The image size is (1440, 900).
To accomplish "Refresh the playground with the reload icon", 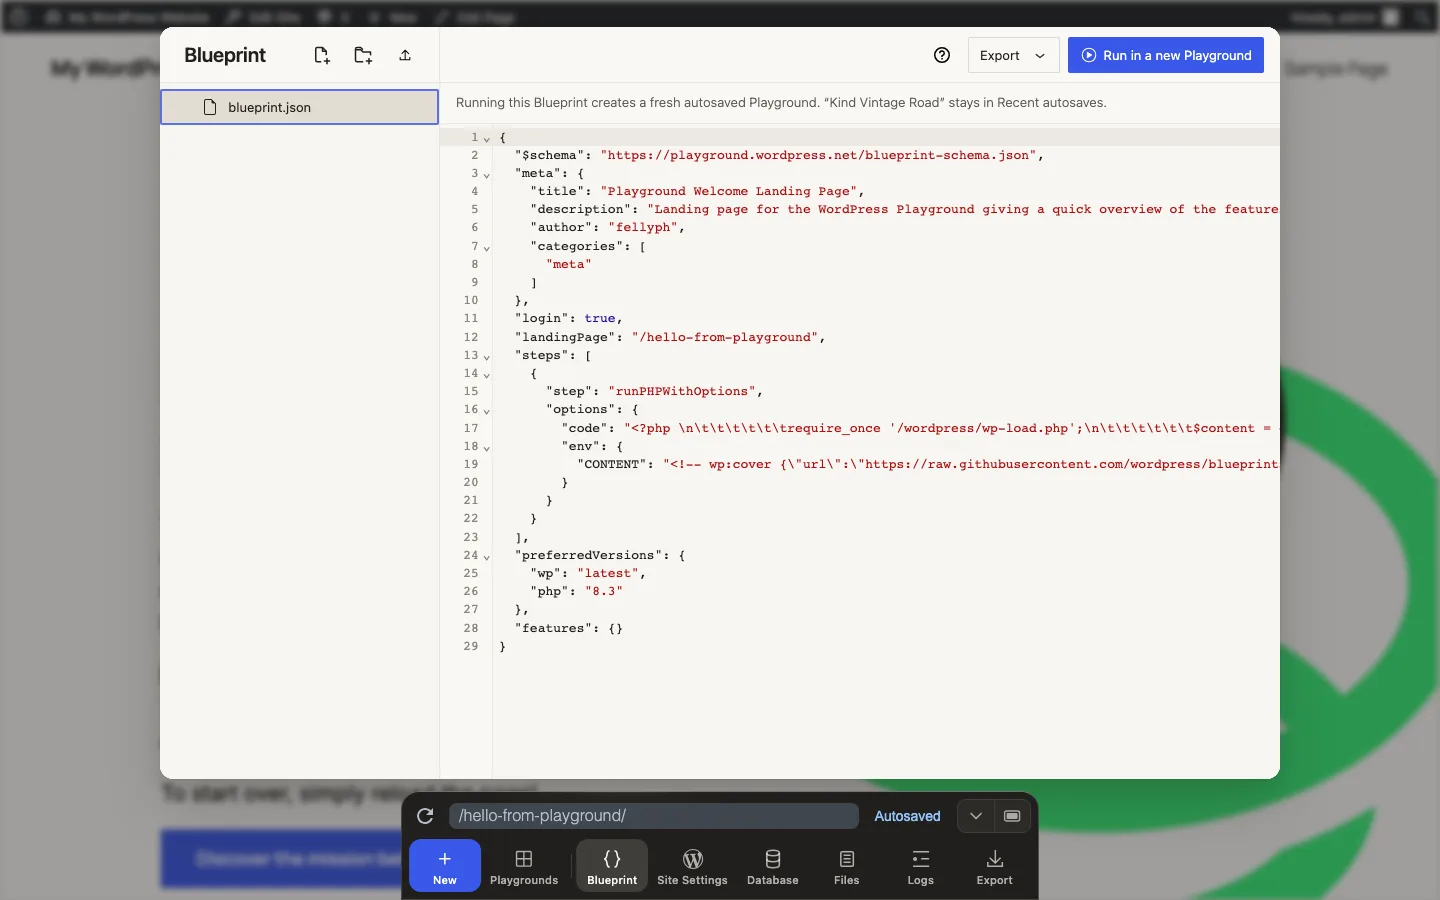I will pyautogui.click(x=425, y=816).
